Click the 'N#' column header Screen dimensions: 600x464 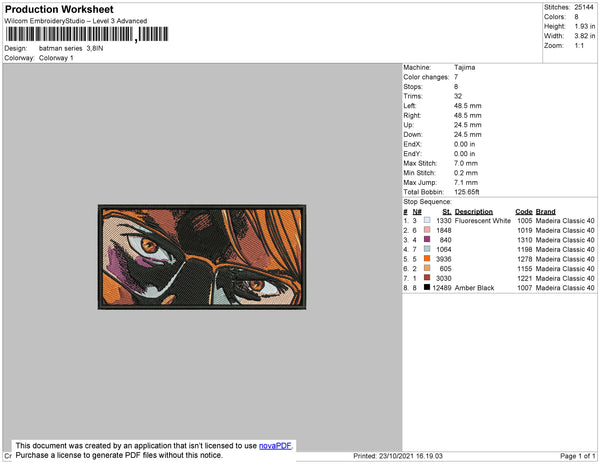click(417, 212)
